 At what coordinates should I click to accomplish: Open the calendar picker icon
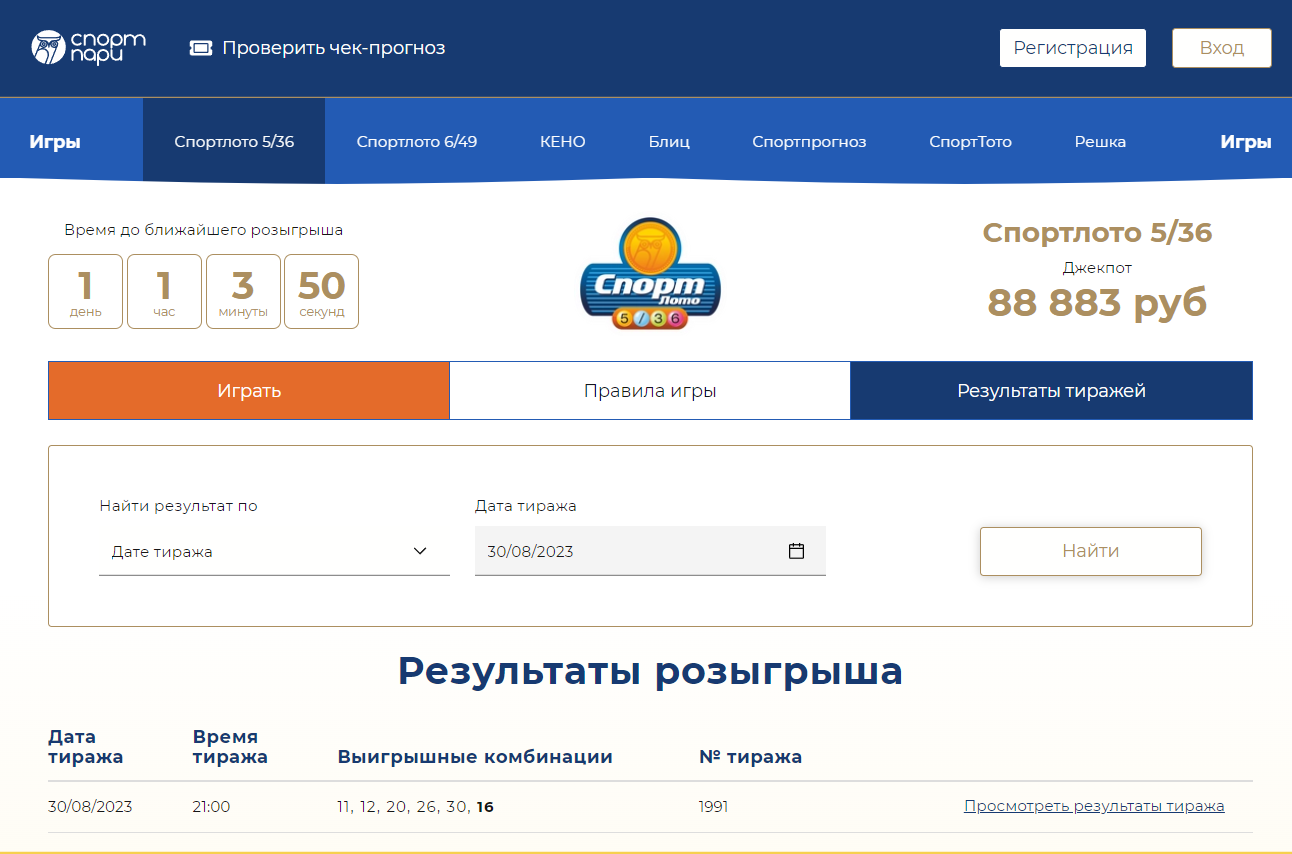[x=796, y=551]
